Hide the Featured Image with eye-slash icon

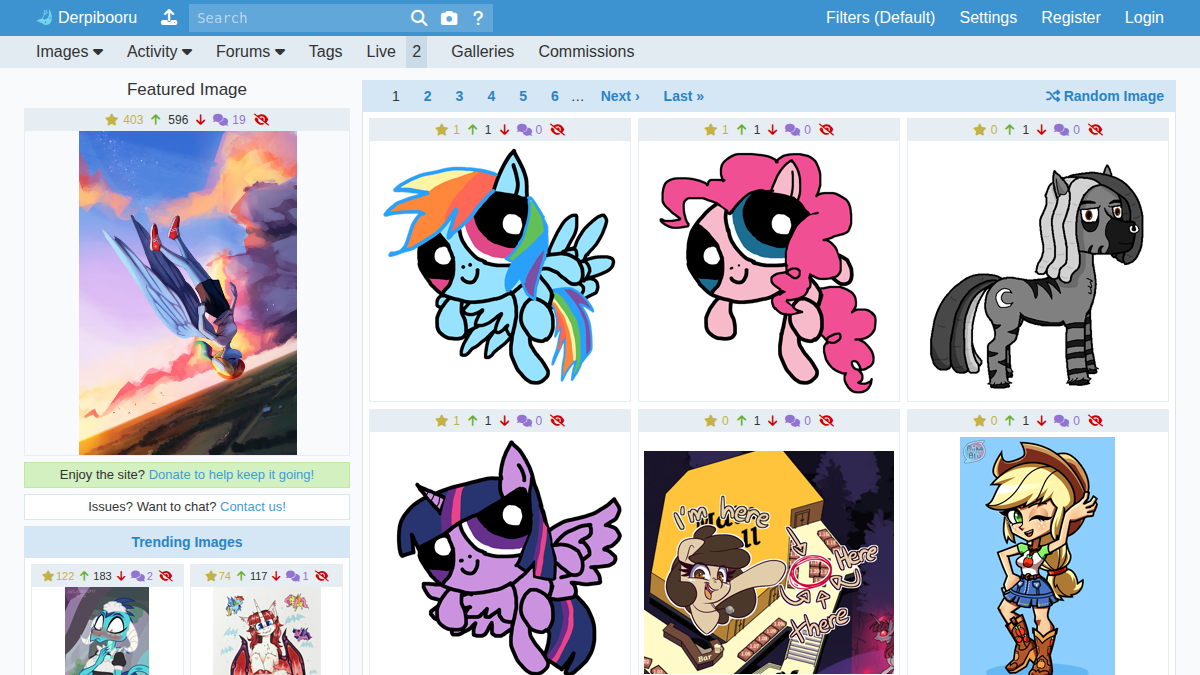(262, 120)
